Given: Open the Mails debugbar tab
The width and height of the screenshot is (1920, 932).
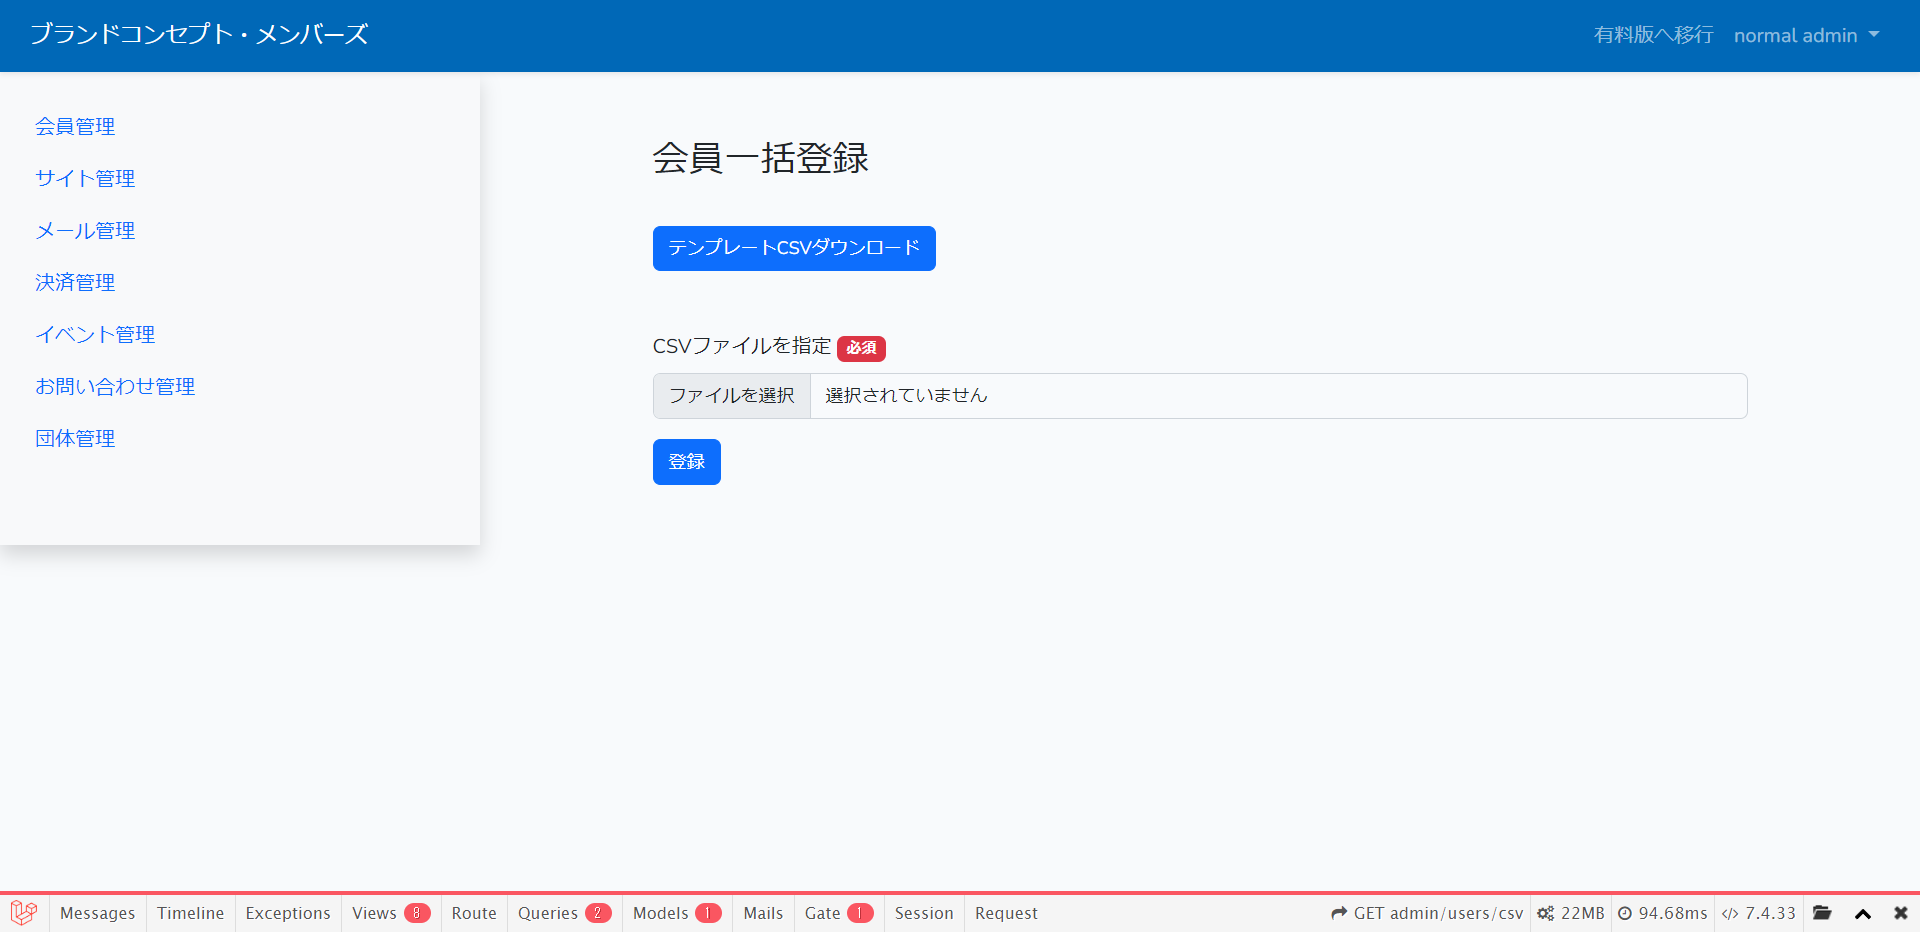Looking at the screenshot, I should 763,913.
